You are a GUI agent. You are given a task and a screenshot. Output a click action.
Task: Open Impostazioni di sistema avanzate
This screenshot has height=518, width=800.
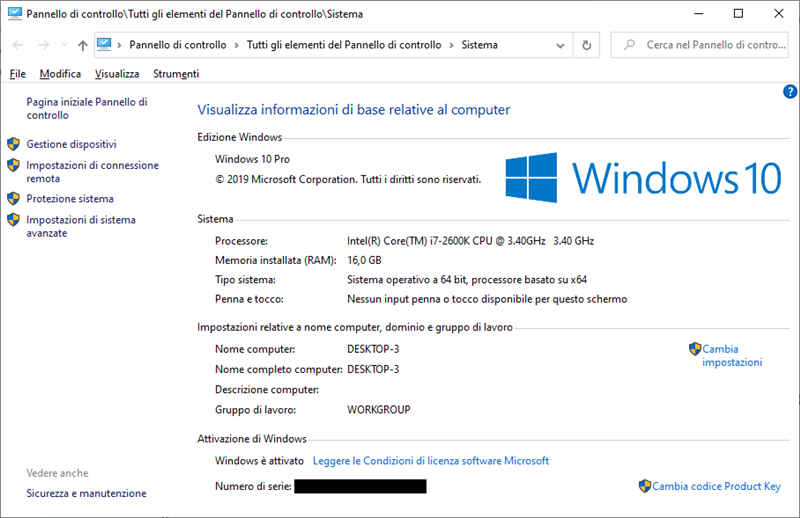click(81, 226)
